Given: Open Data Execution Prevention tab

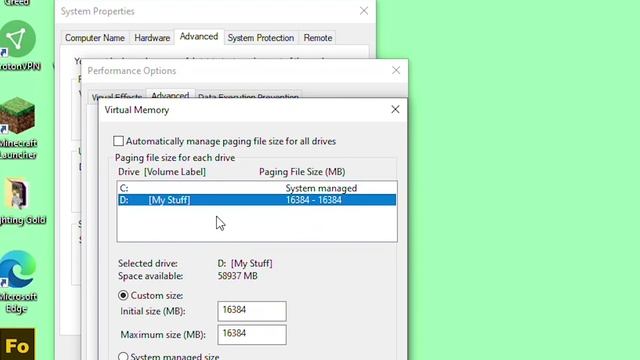Looking at the screenshot, I should click(x=248, y=96).
